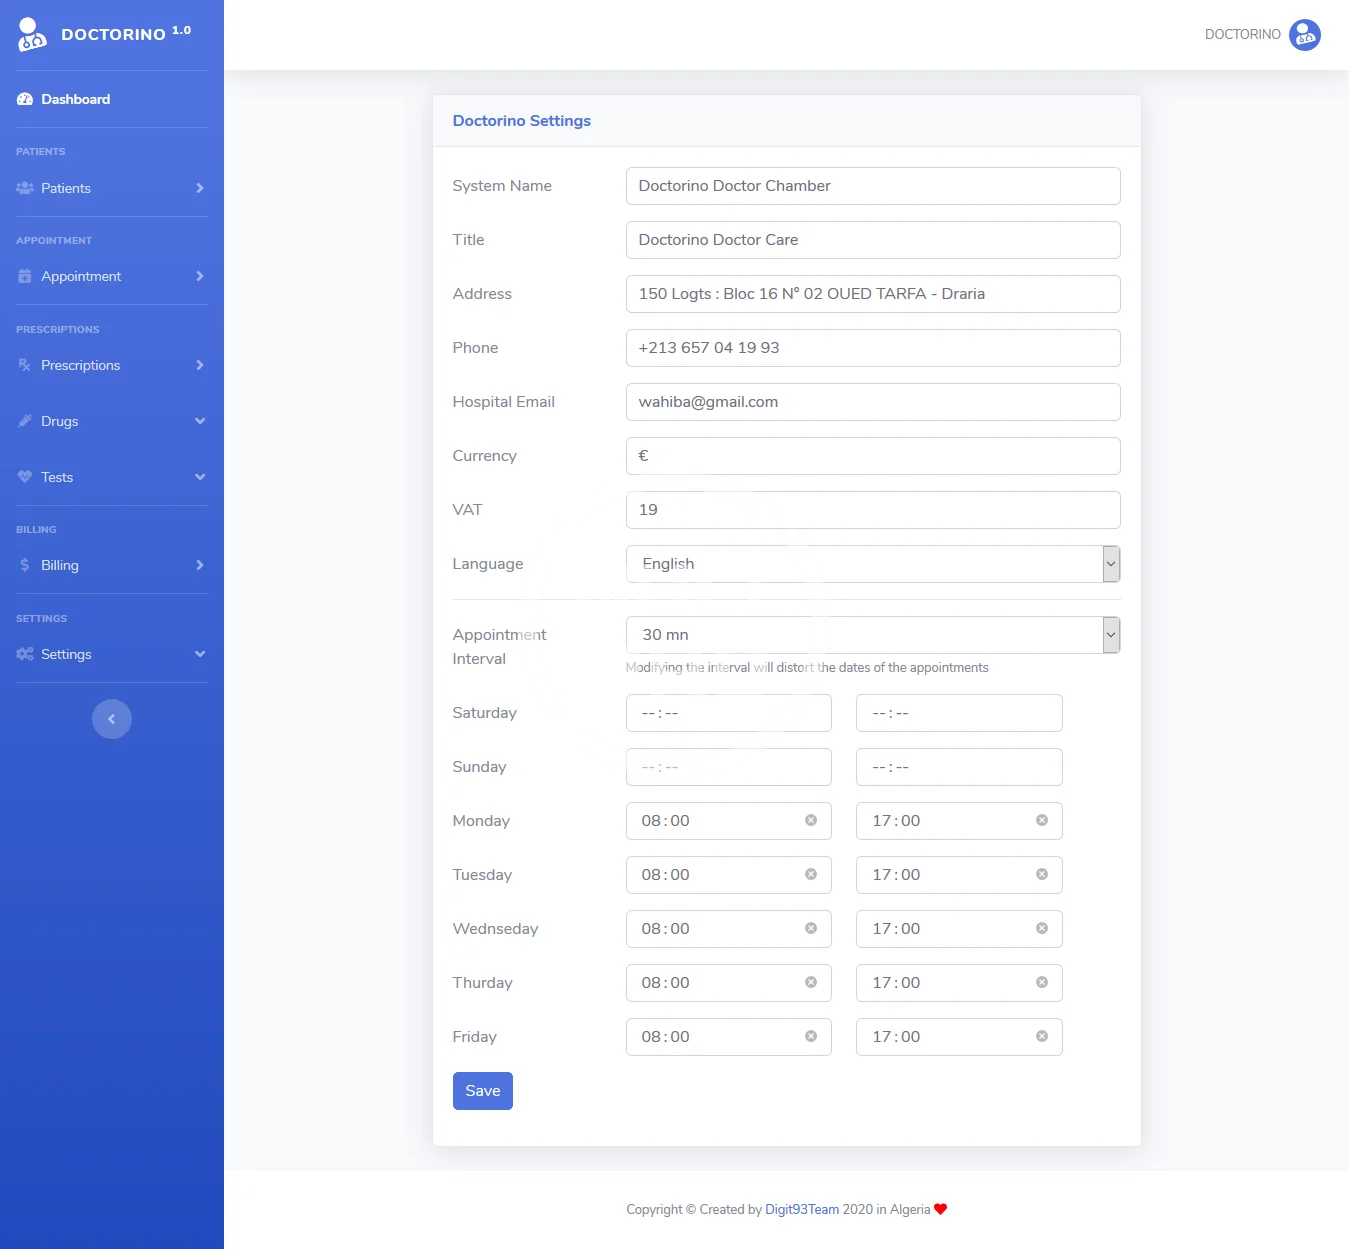Clear Tuesday start time via x icon
The image size is (1349, 1249).
tap(811, 875)
